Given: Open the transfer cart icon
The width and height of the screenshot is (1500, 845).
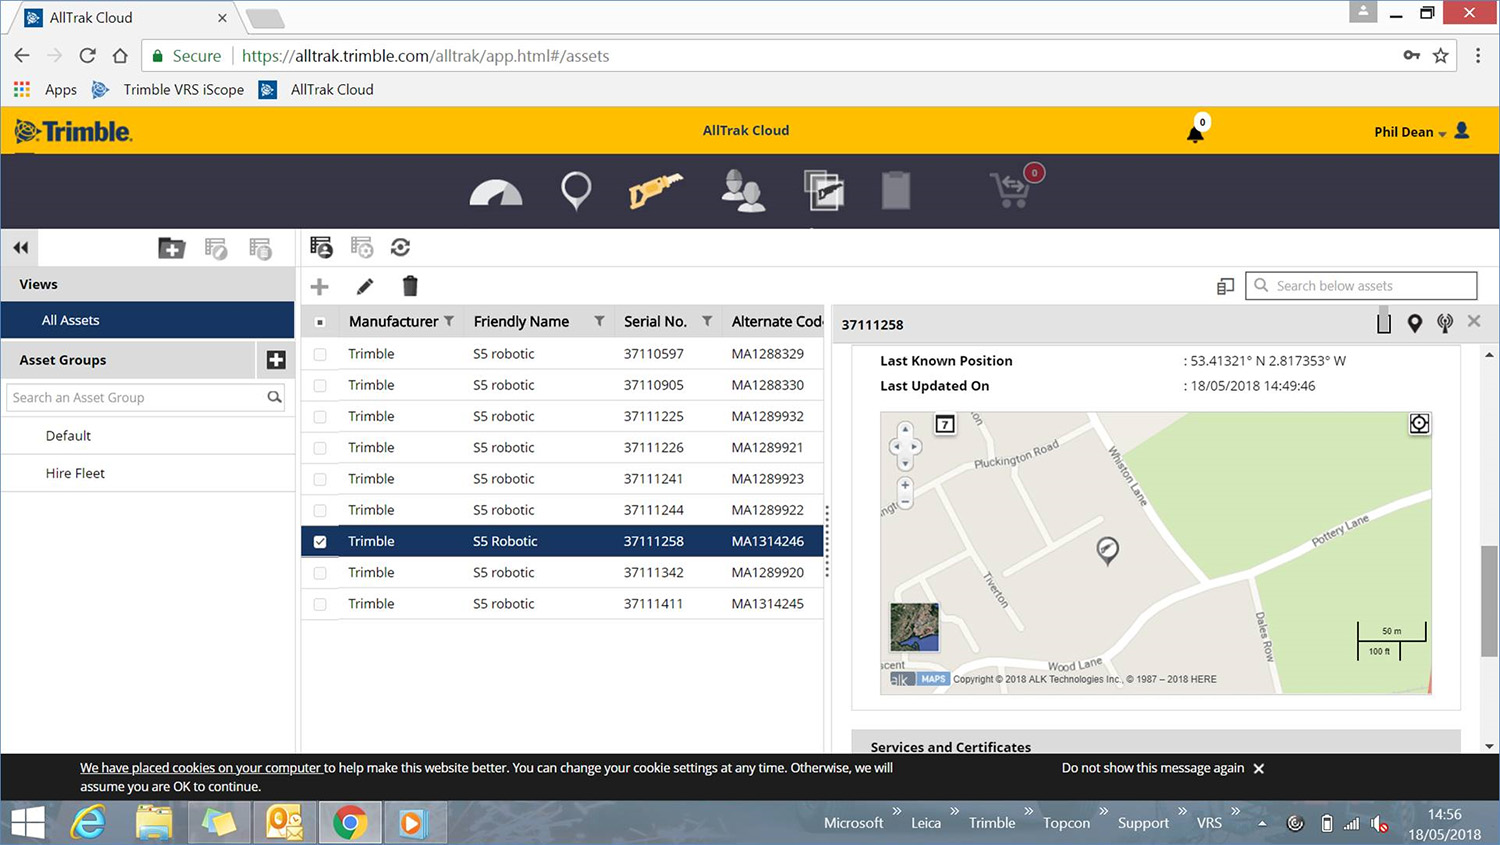Looking at the screenshot, I should coord(1013,188).
